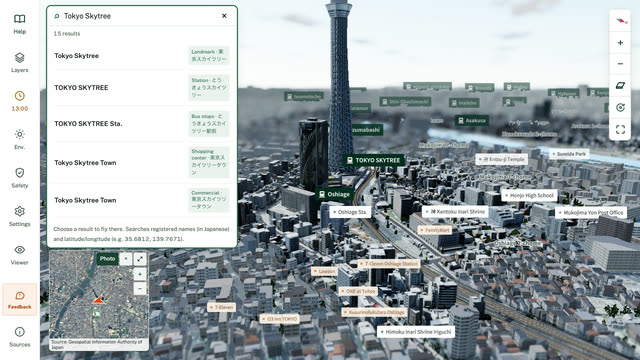
Task: Open the Env. environment settings
Action: 20,140
